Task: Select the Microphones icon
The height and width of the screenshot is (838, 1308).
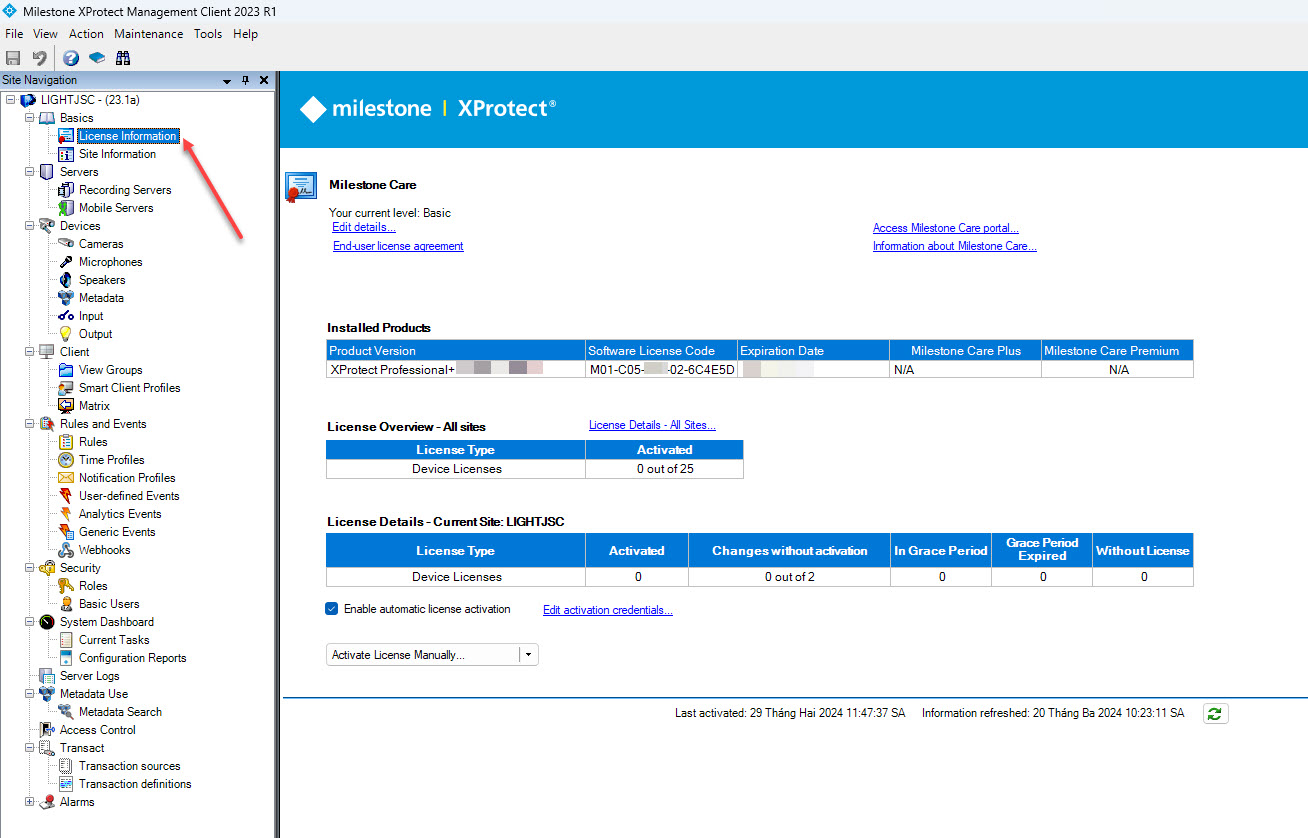Action: (66, 262)
